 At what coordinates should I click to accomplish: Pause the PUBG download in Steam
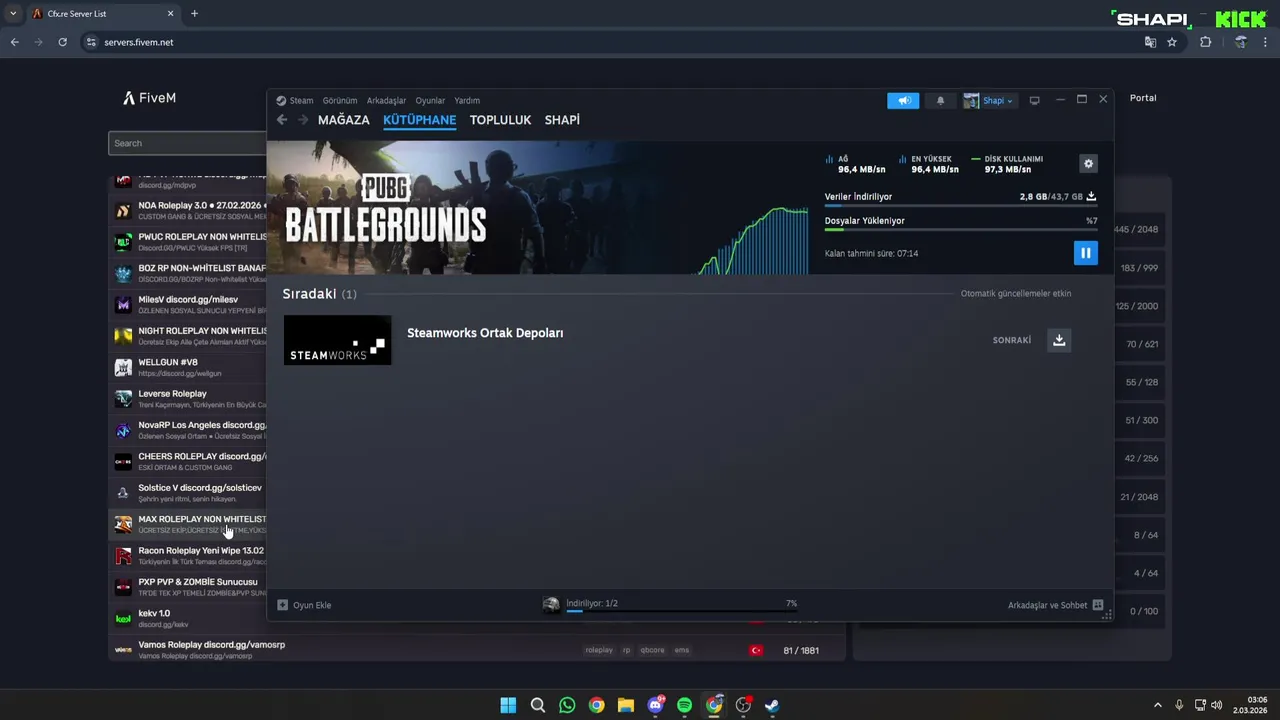pos(1085,253)
